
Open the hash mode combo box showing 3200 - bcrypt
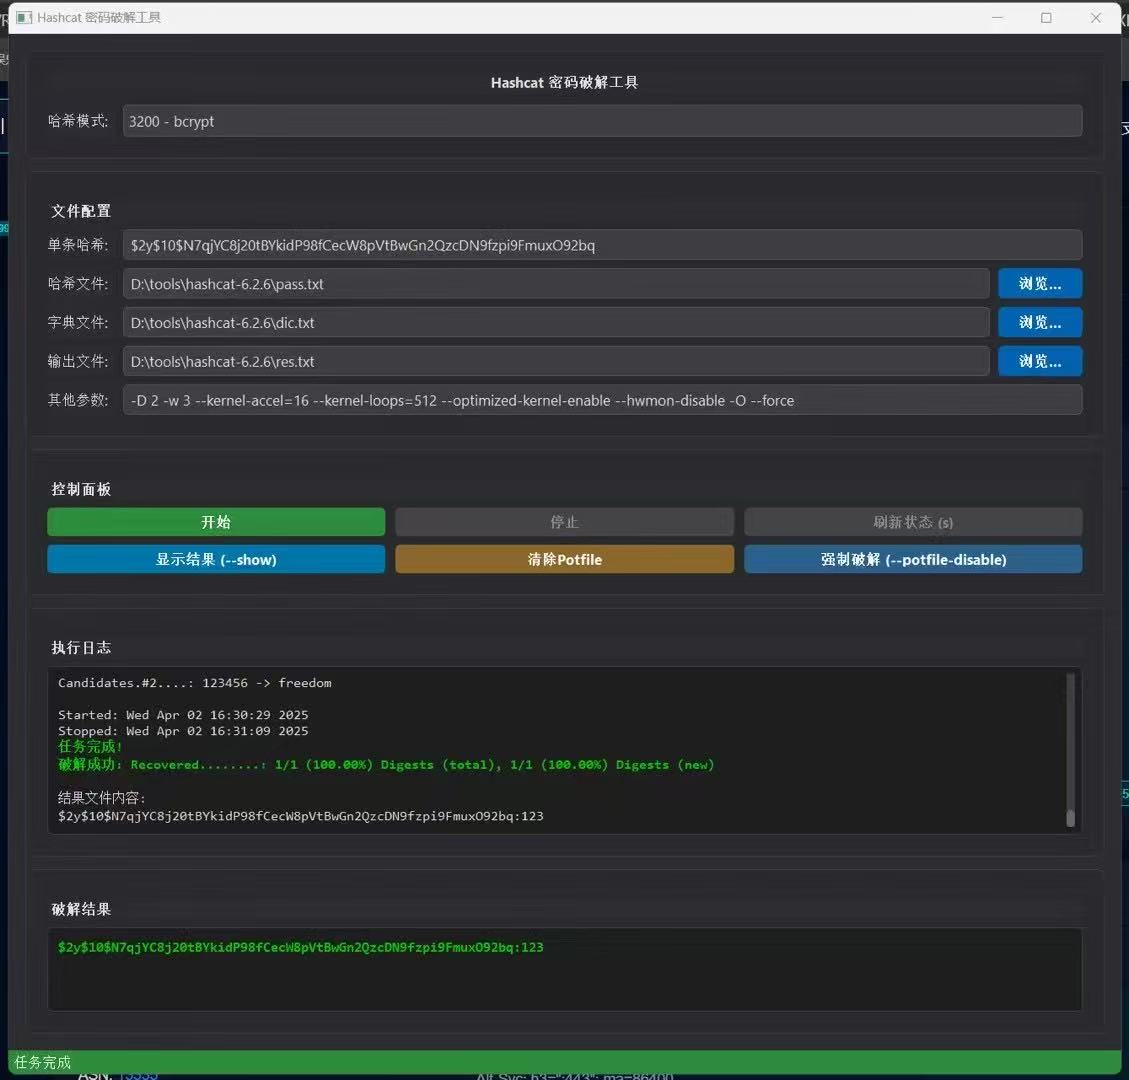coord(602,121)
